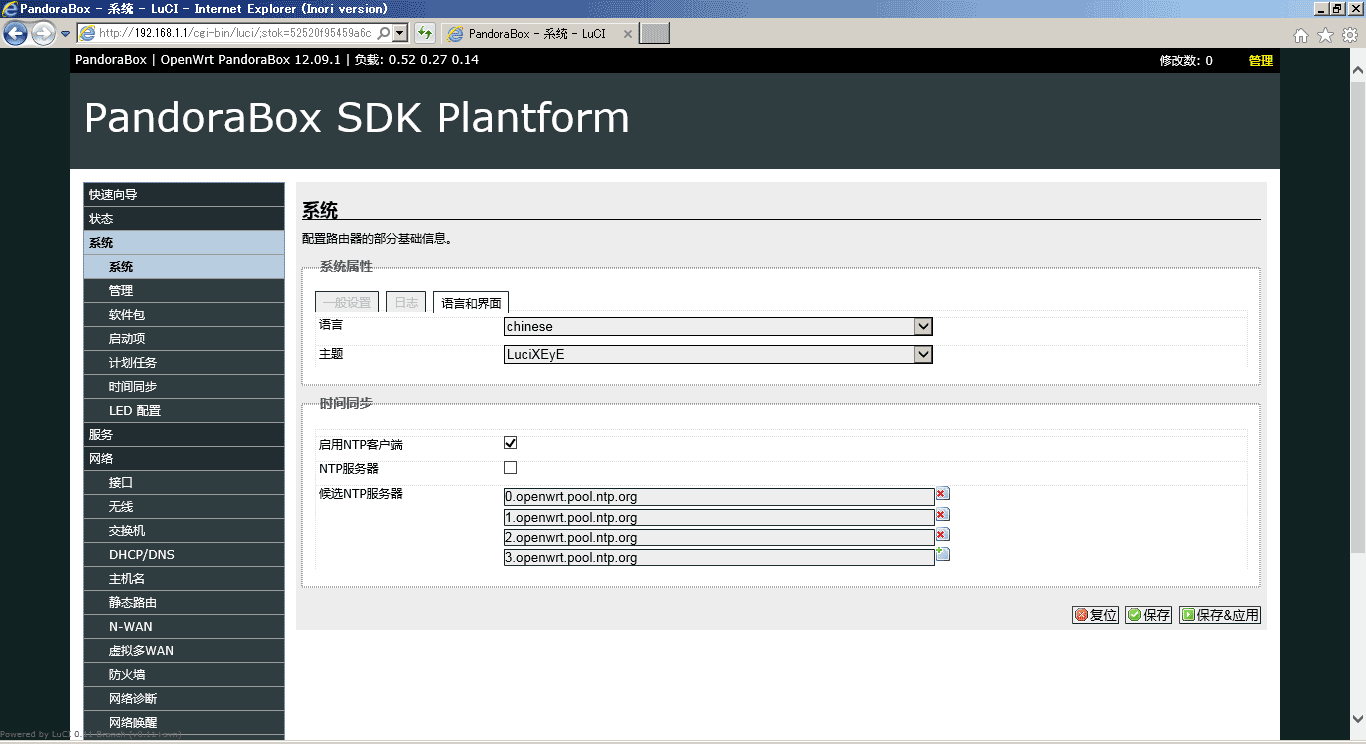Open the 网络 sidebar section

point(184,458)
